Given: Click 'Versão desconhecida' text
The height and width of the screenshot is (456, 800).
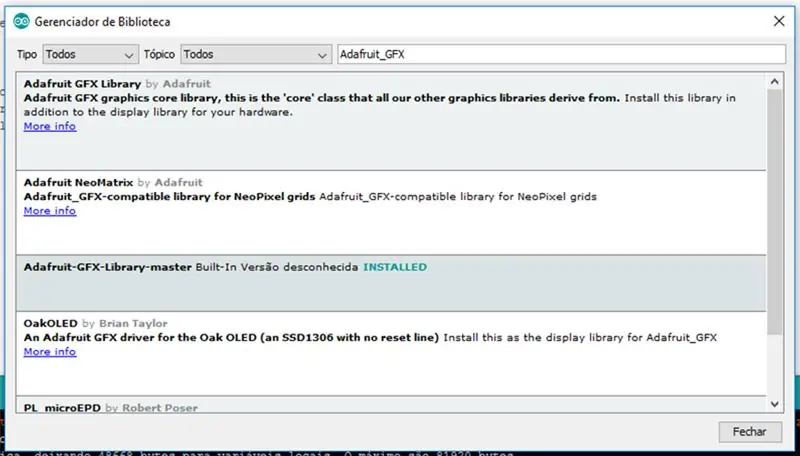Looking at the screenshot, I should (299, 267).
